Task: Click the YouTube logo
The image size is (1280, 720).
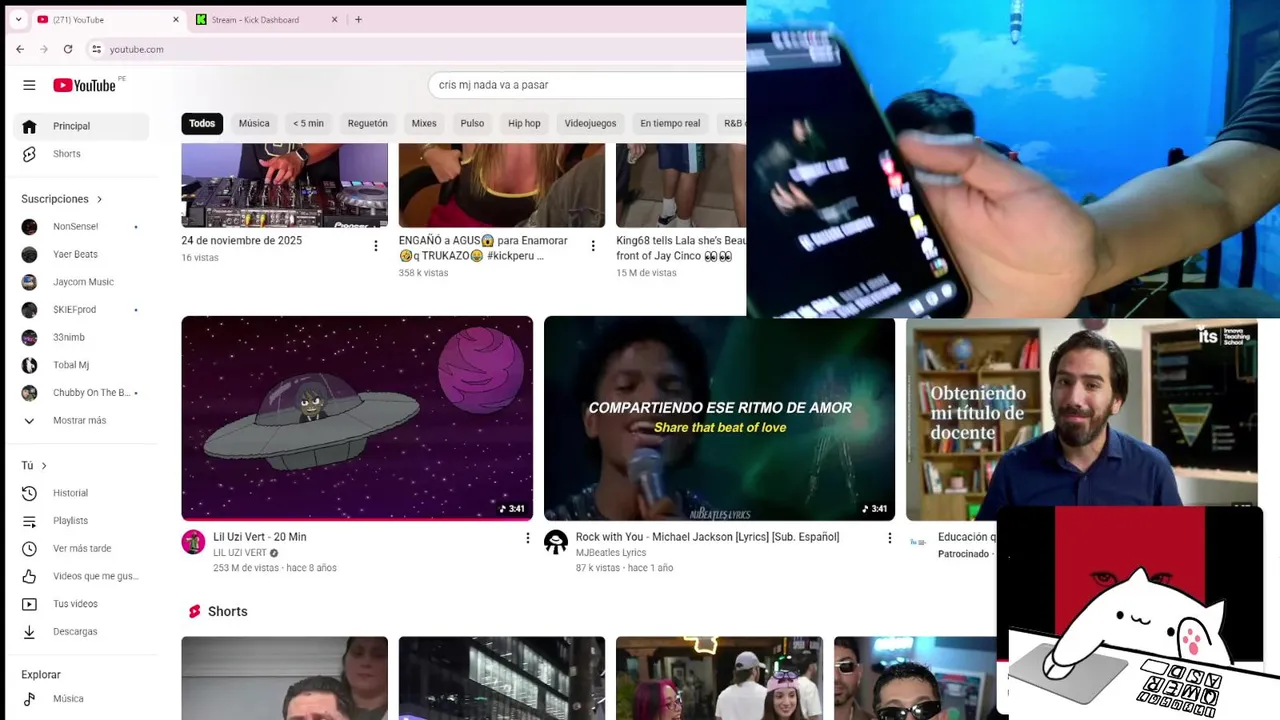Action: (85, 85)
